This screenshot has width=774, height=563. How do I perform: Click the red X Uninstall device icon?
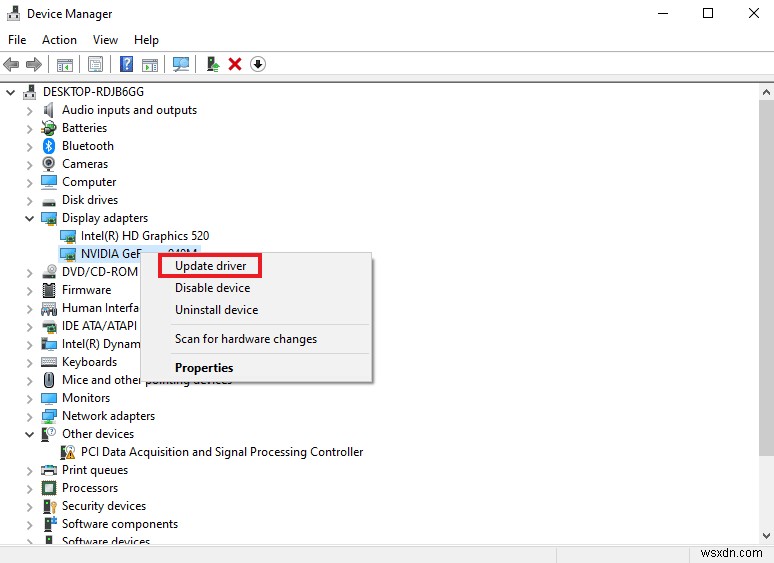[235, 64]
